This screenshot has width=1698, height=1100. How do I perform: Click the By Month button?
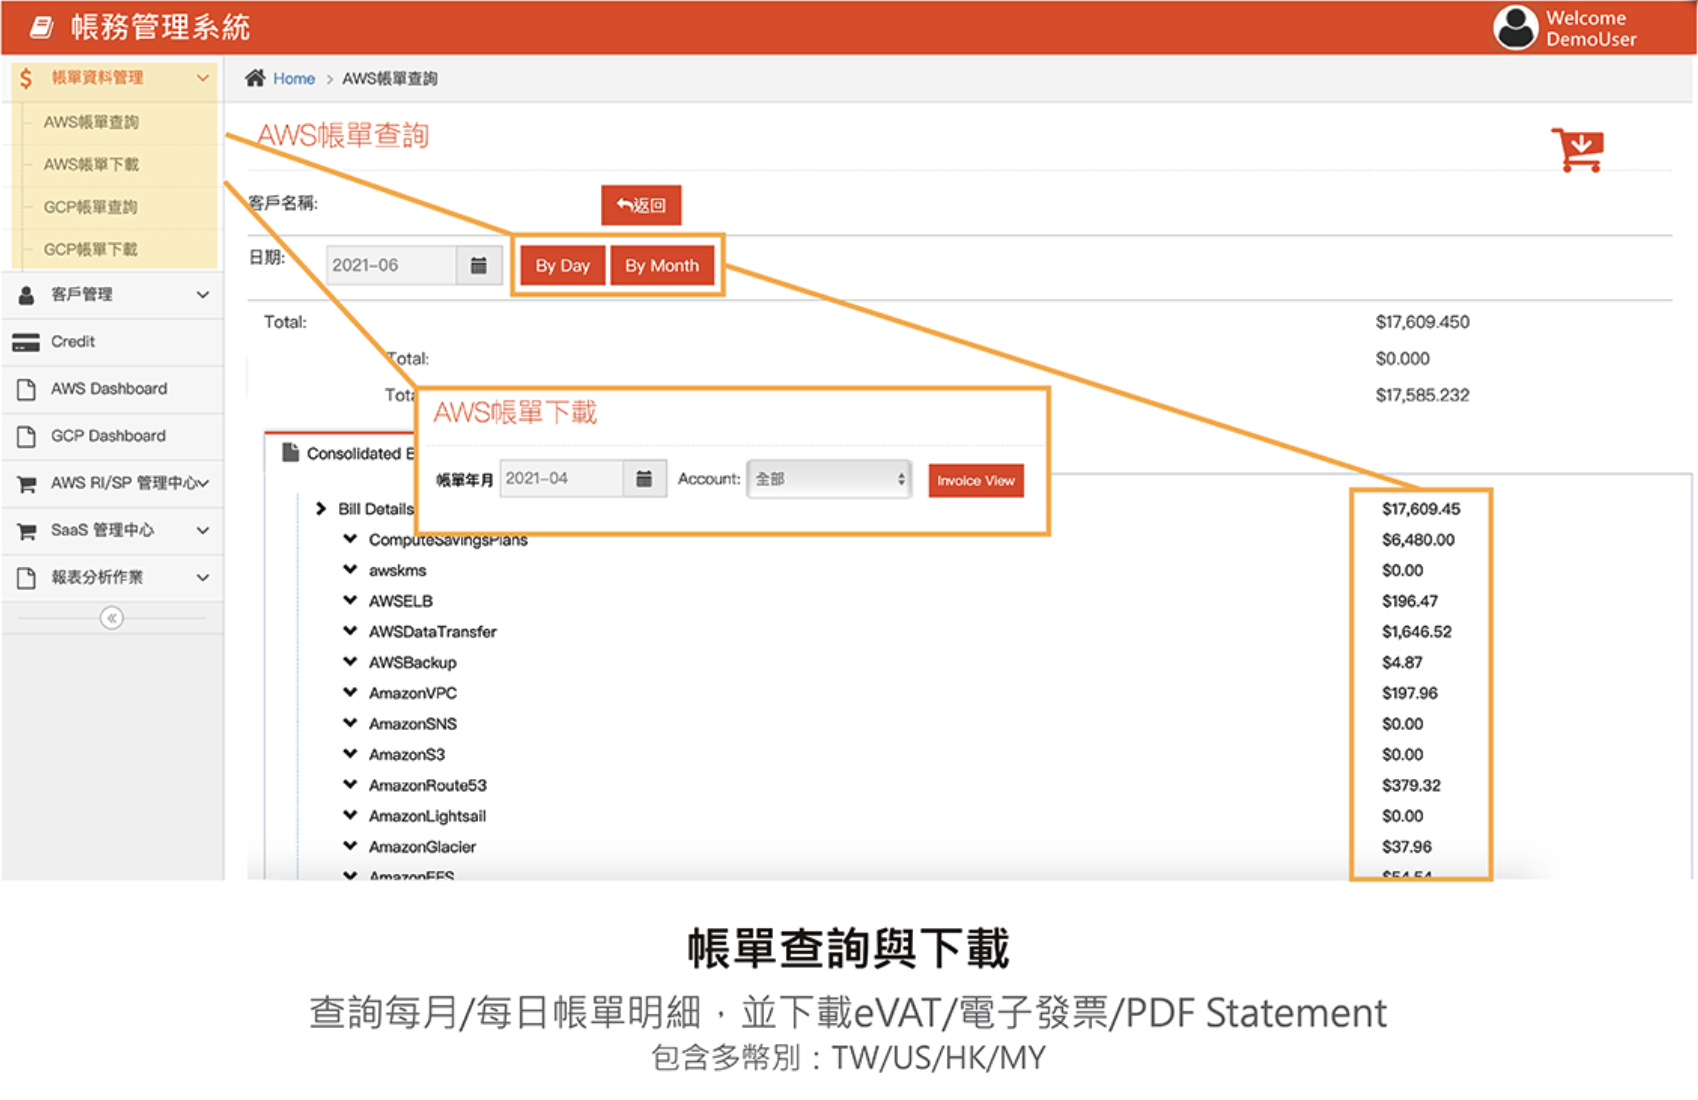[662, 266]
